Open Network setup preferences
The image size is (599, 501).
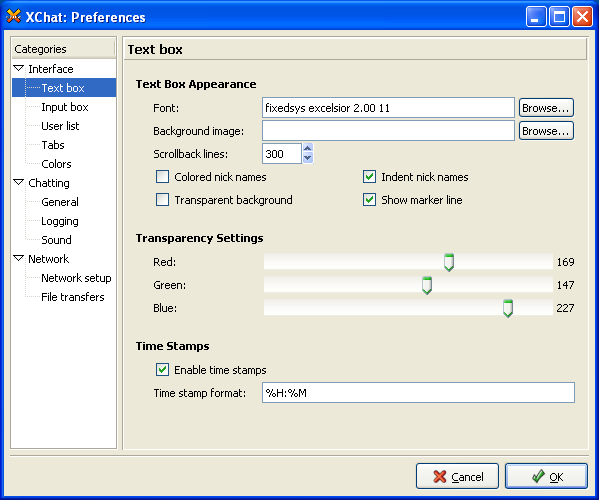tap(76, 278)
